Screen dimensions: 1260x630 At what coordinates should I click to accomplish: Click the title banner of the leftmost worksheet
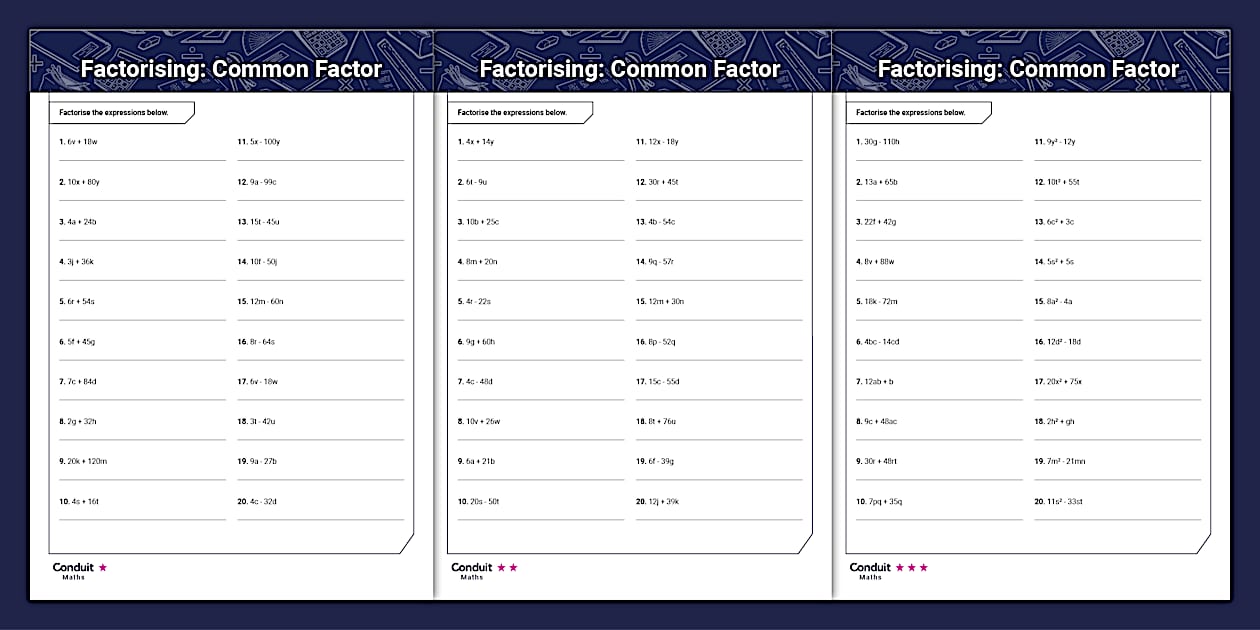pos(231,69)
